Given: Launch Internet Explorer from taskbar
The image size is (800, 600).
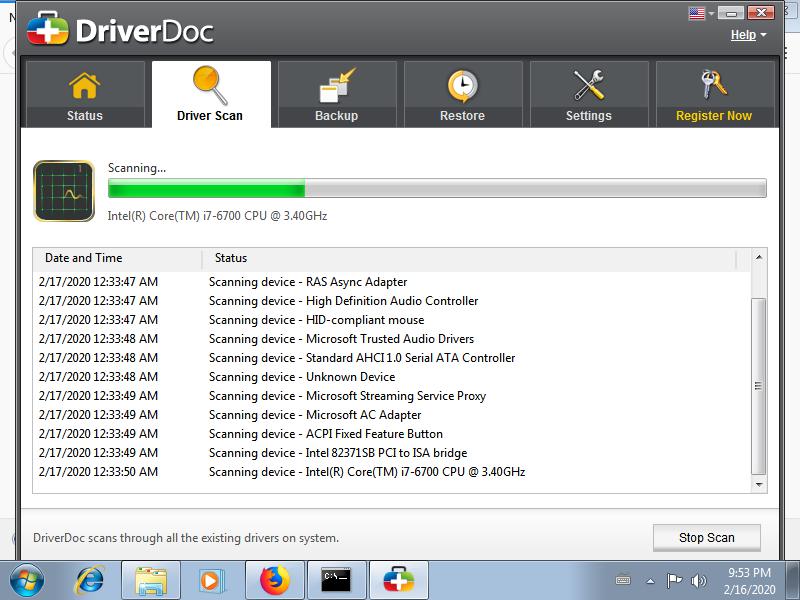Looking at the screenshot, I should point(89,580).
